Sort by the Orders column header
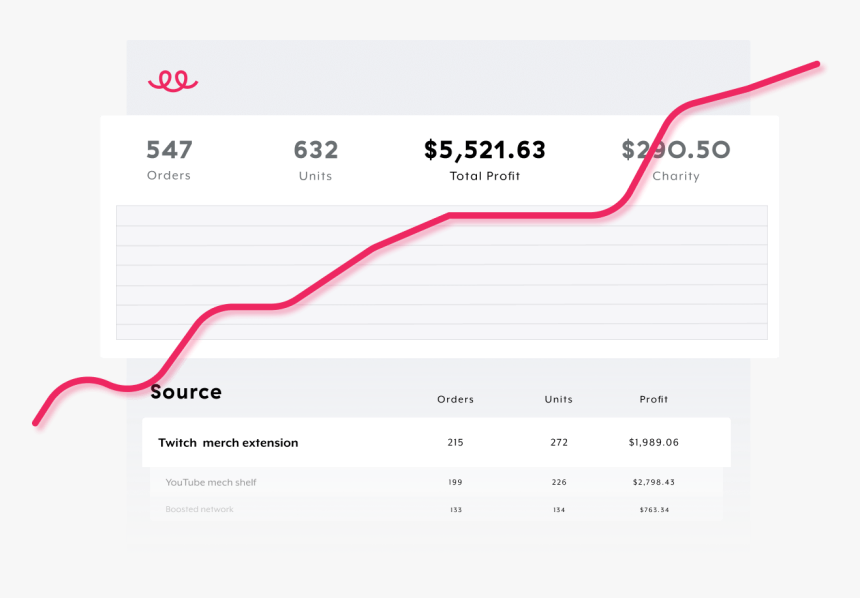Screen dimensions: 860x598 coord(455,400)
